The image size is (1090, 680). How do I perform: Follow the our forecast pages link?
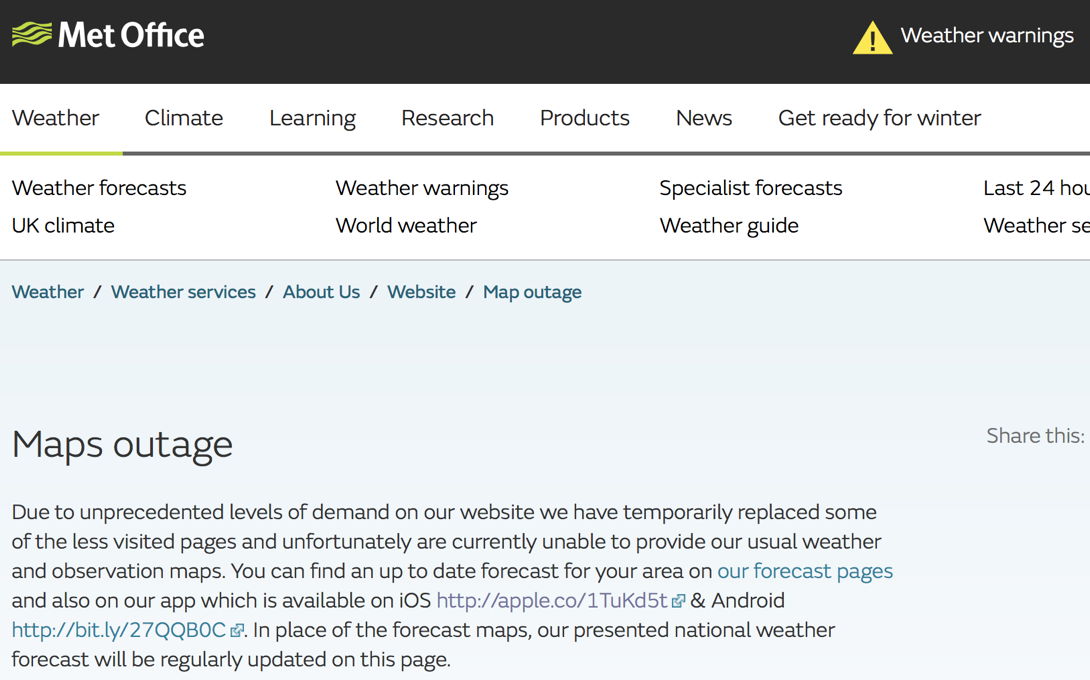tap(805, 571)
